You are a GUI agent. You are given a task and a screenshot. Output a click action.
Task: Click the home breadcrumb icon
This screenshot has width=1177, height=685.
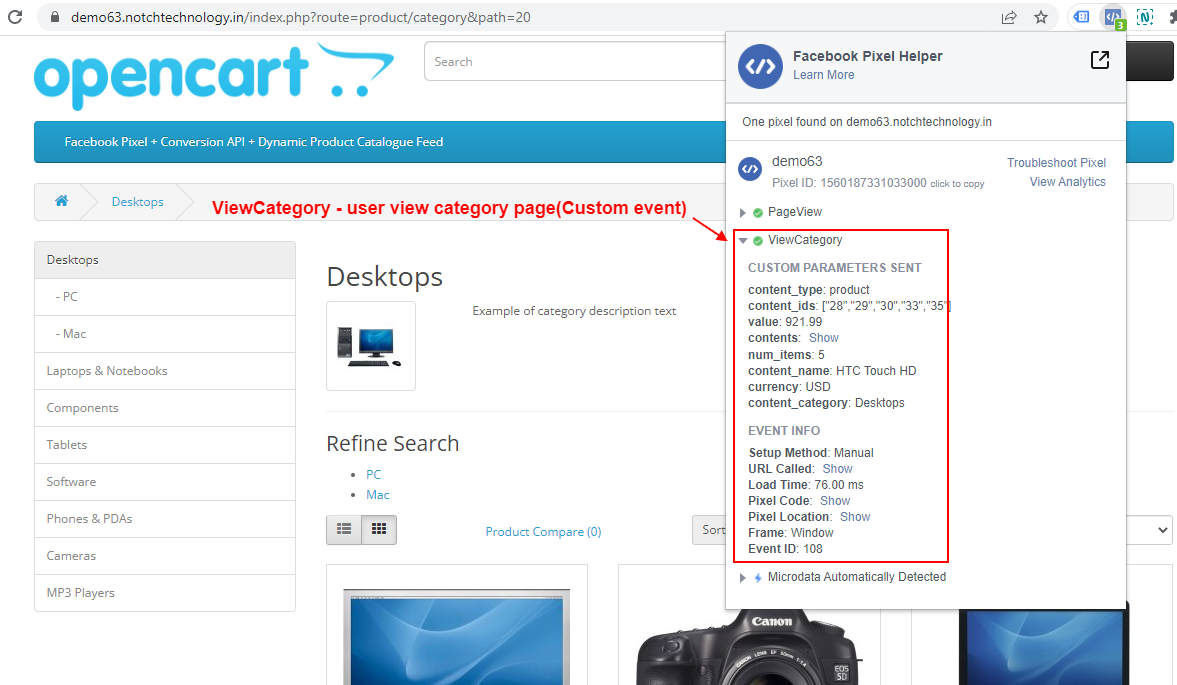click(x=61, y=201)
